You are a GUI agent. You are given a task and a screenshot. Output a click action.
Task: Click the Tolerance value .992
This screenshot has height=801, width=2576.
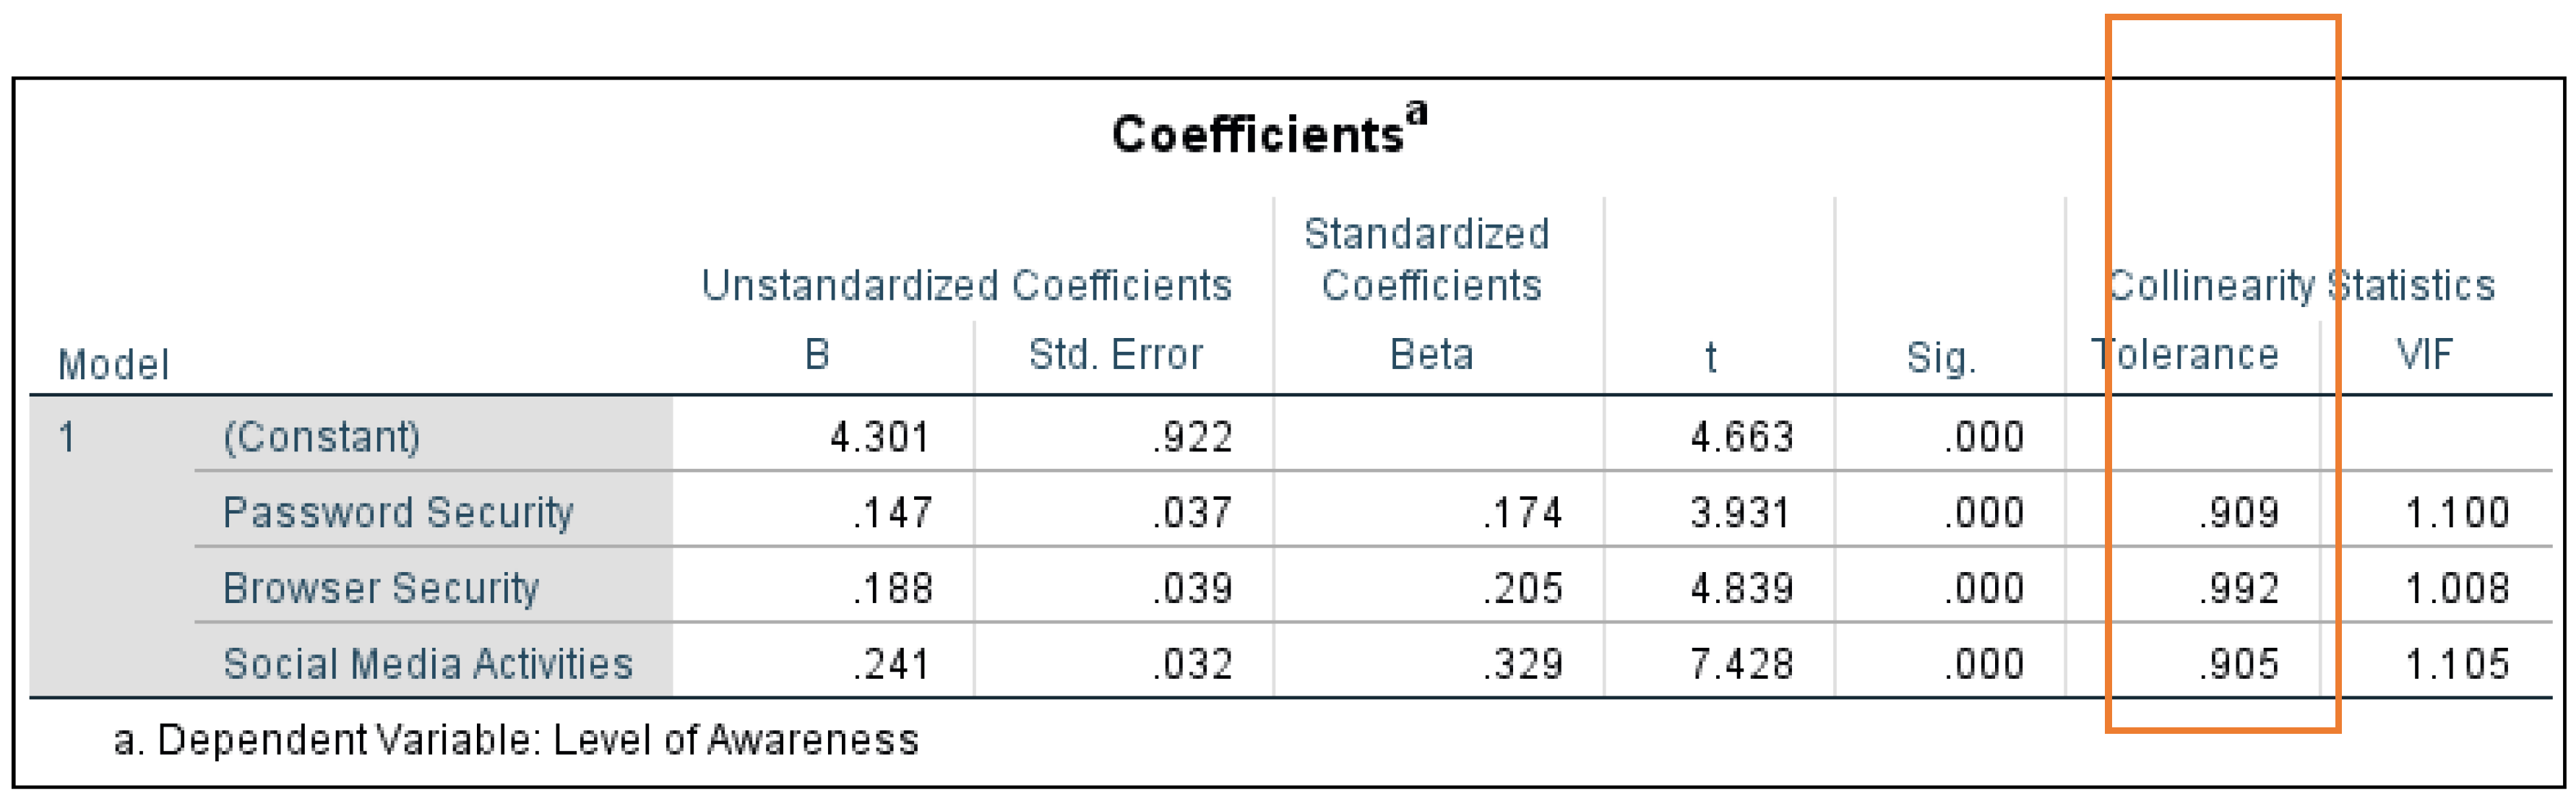pyautogui.click(x=2238, y=589)
